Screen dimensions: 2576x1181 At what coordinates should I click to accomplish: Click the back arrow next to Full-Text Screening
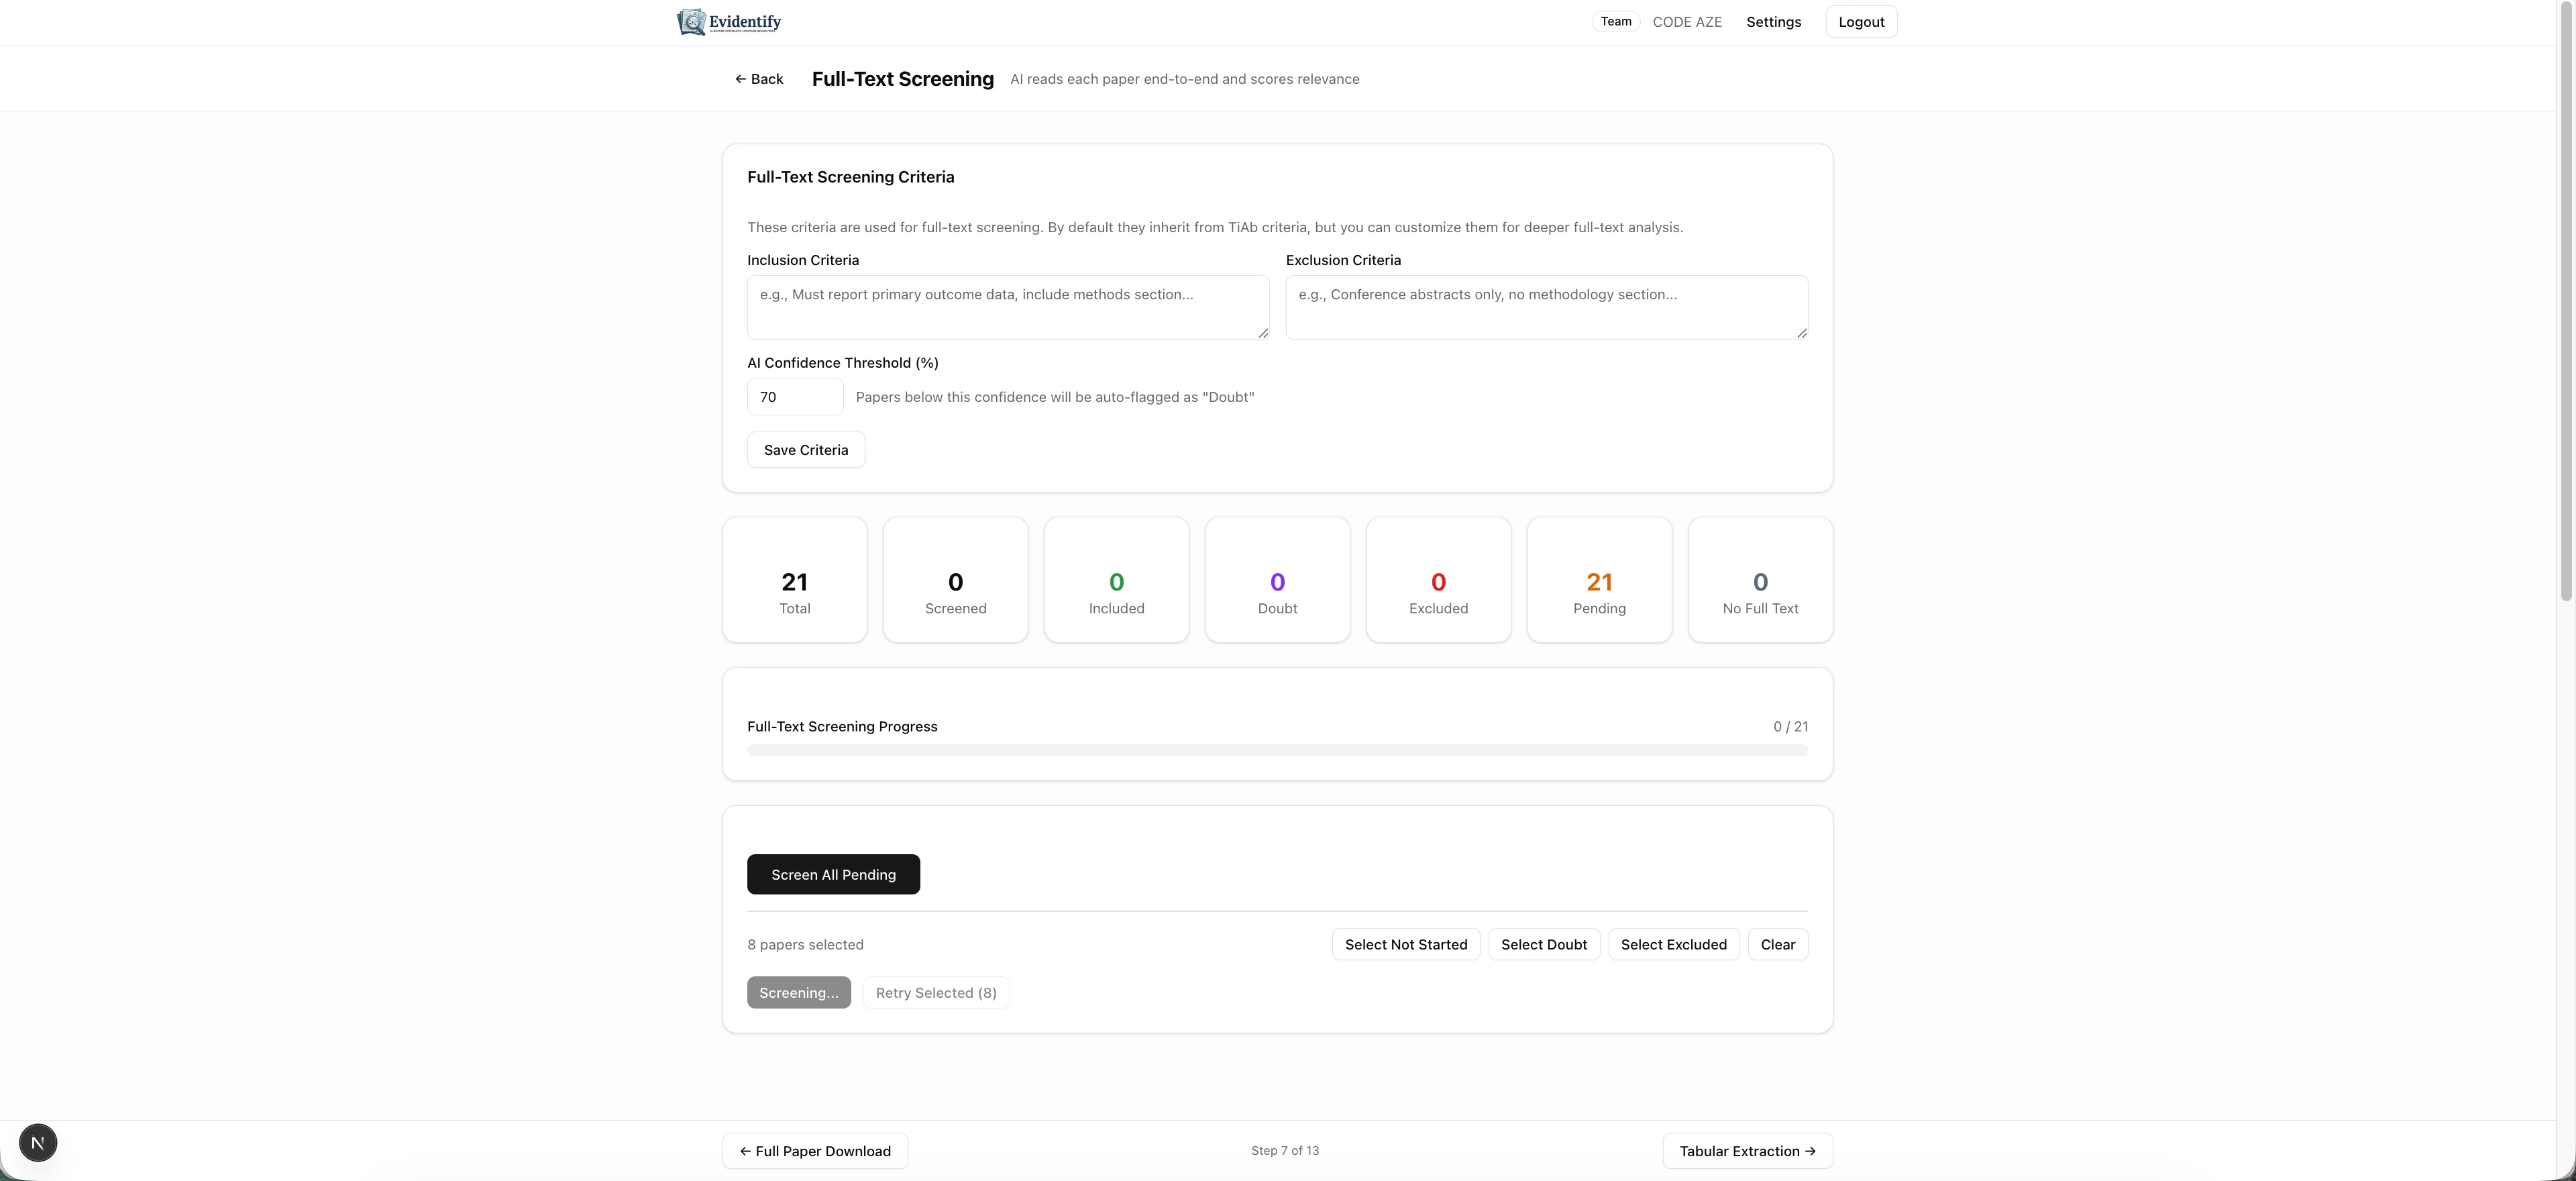[x=740, y=79]
